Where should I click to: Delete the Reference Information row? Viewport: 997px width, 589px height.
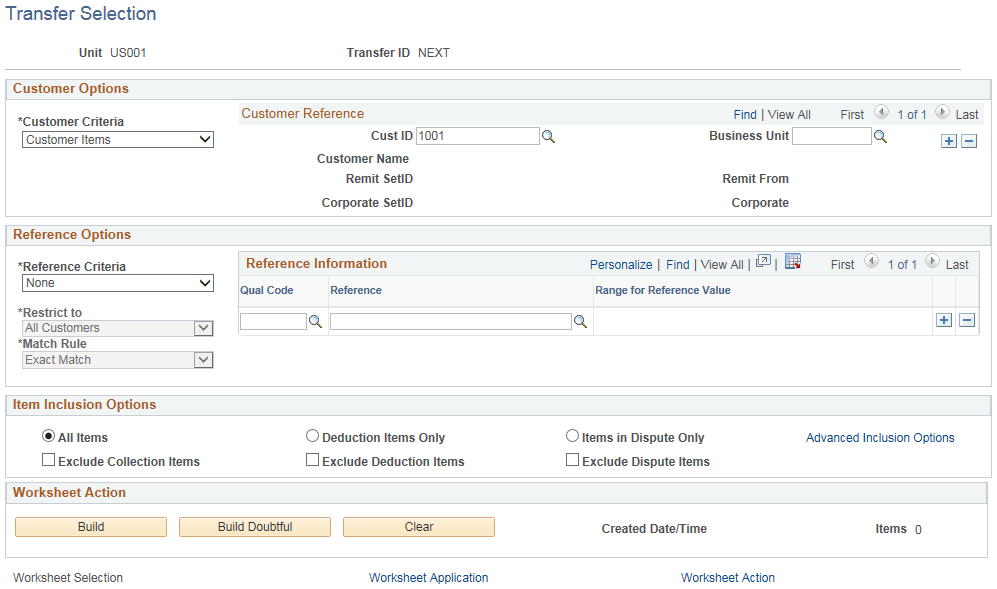click(x=967, y=320)
